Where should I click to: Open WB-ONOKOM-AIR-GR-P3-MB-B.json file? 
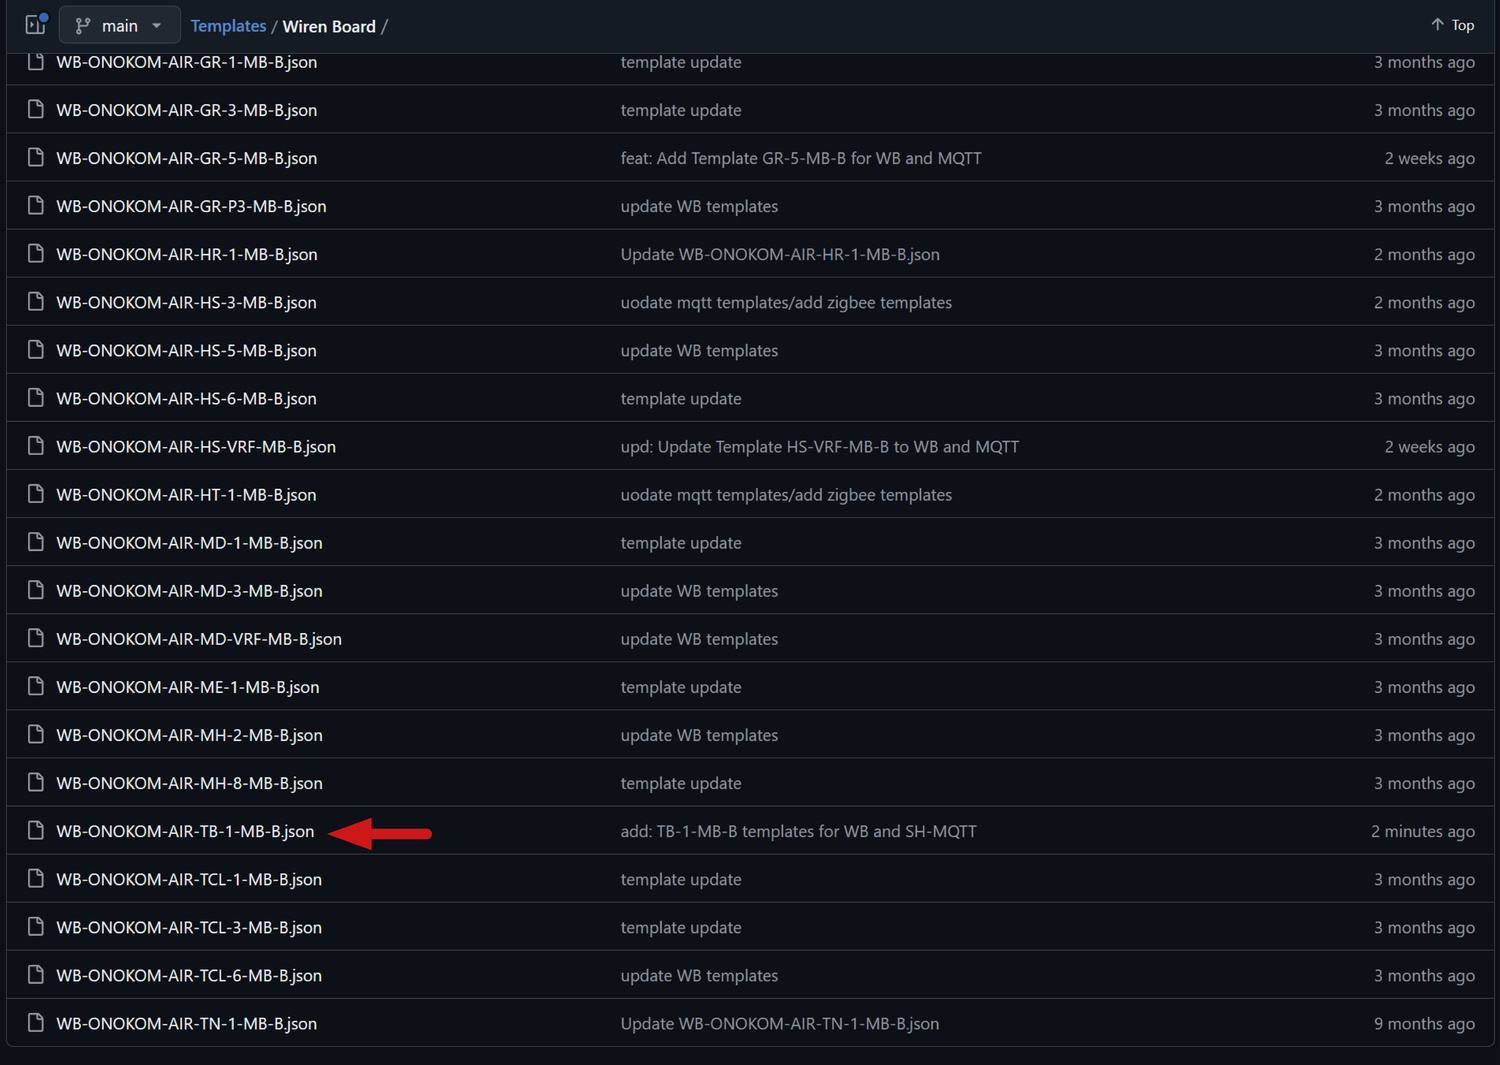click(x=191, y=206)
